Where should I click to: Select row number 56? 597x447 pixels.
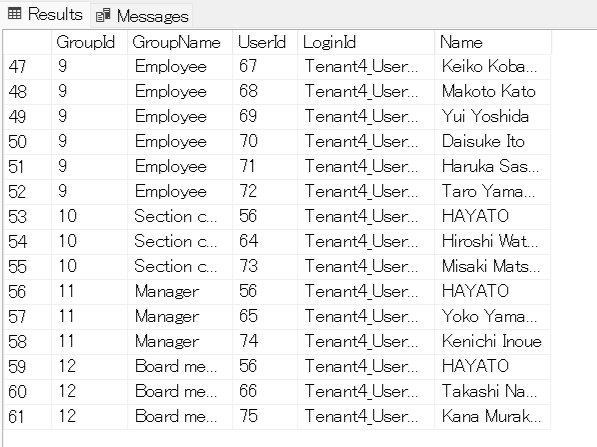(27, 292)
